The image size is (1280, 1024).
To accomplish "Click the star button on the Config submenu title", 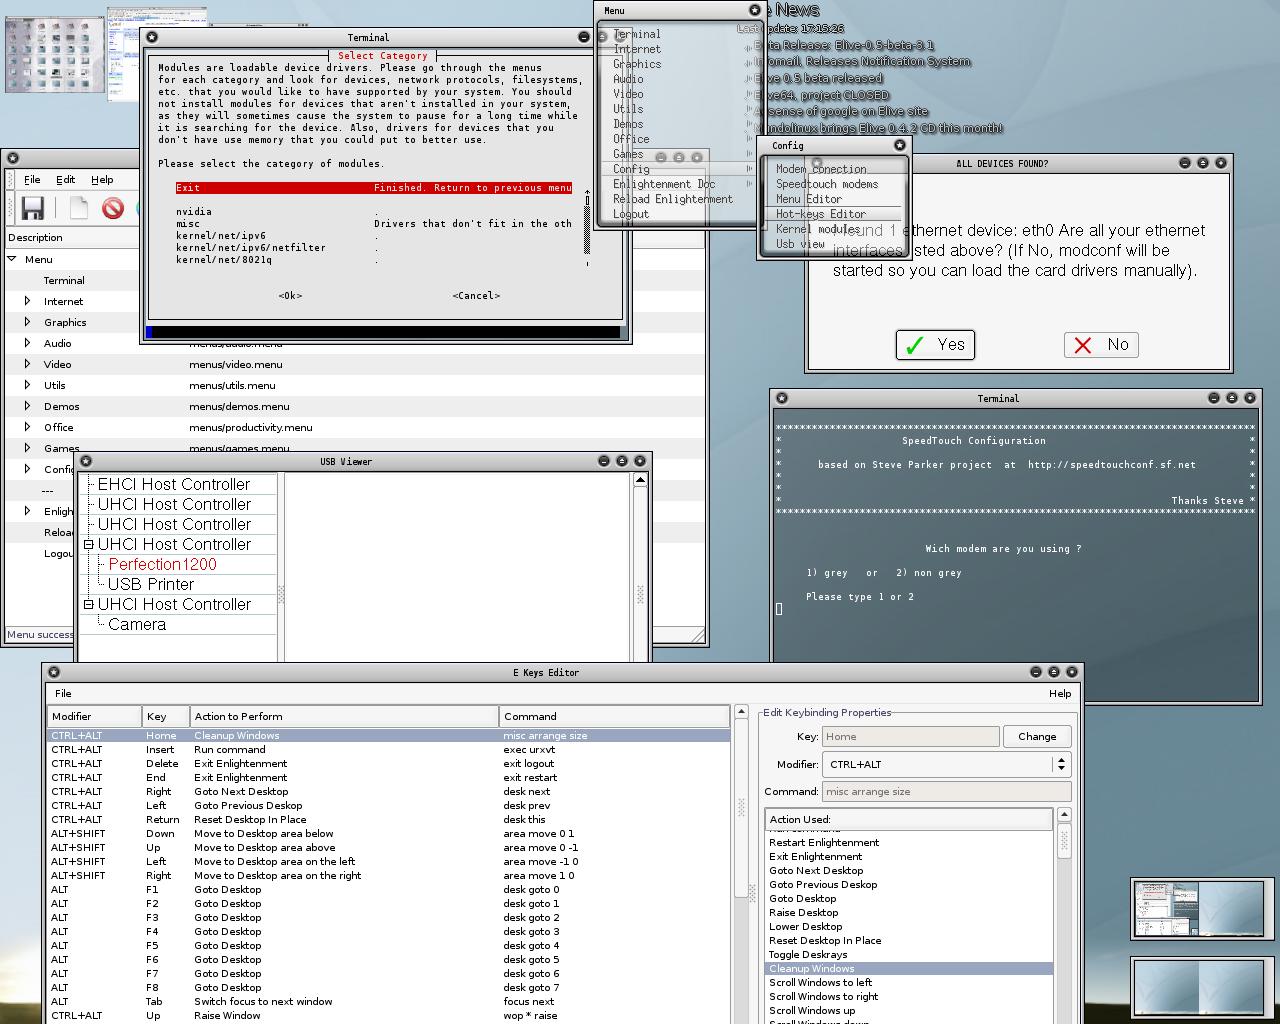I will (x=899, y=145).
